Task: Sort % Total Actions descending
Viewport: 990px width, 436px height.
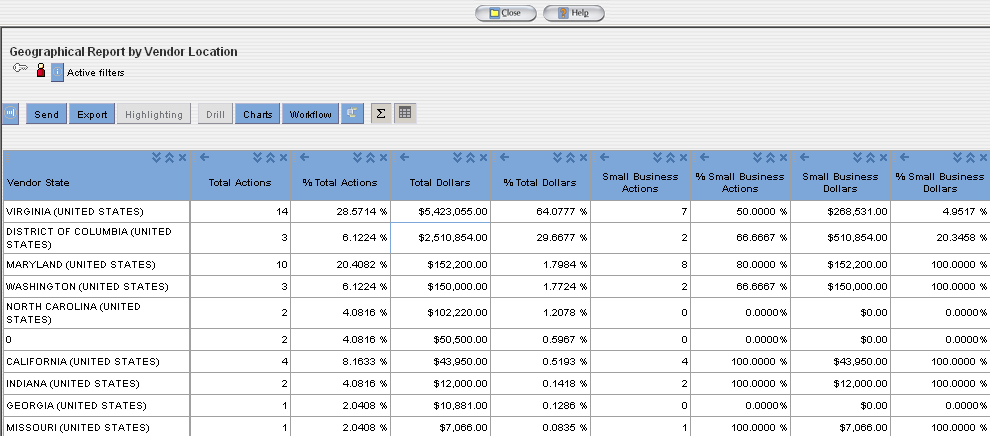Action: [357, 158]
